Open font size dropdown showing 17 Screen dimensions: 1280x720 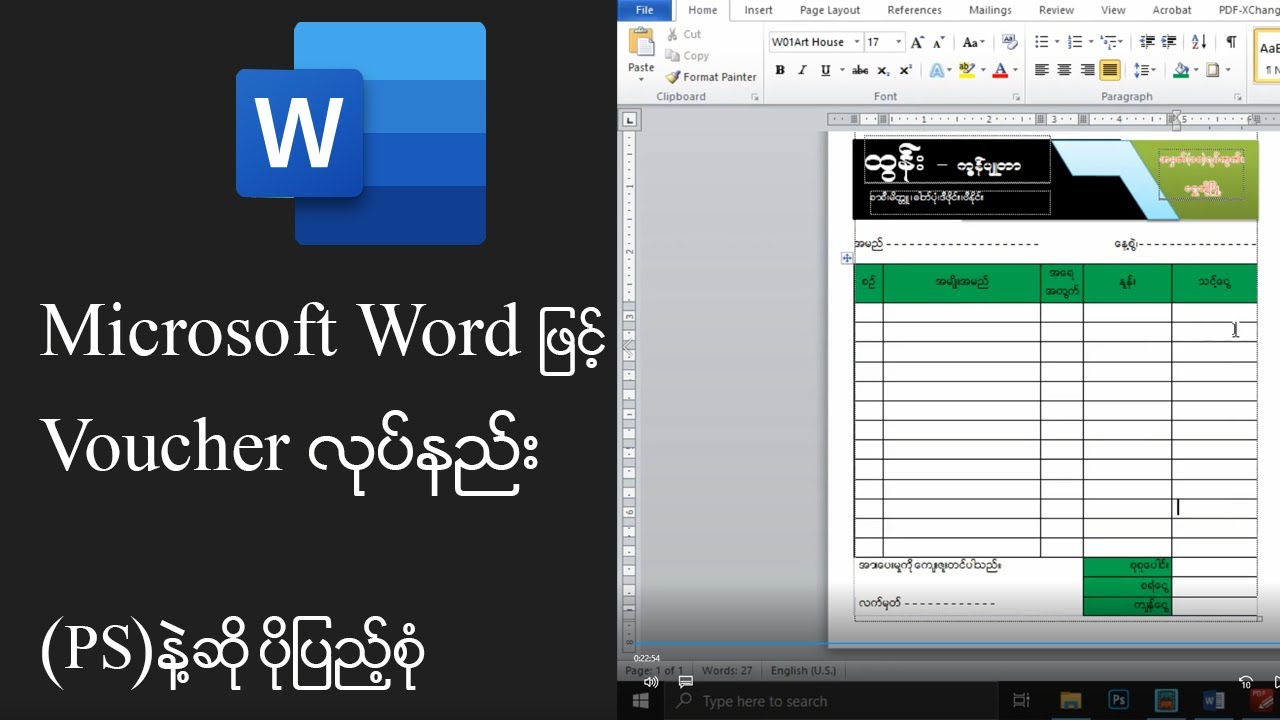click(x=898, y=42)
